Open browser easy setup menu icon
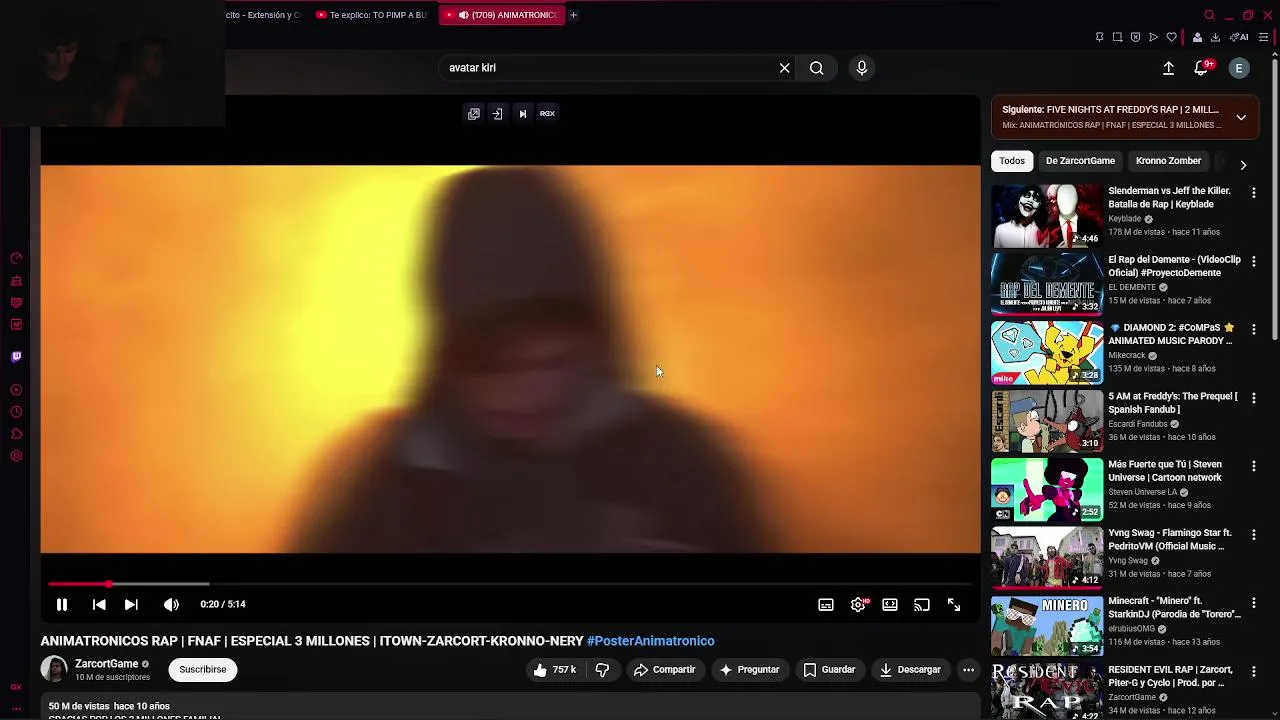 point(1263,37)
